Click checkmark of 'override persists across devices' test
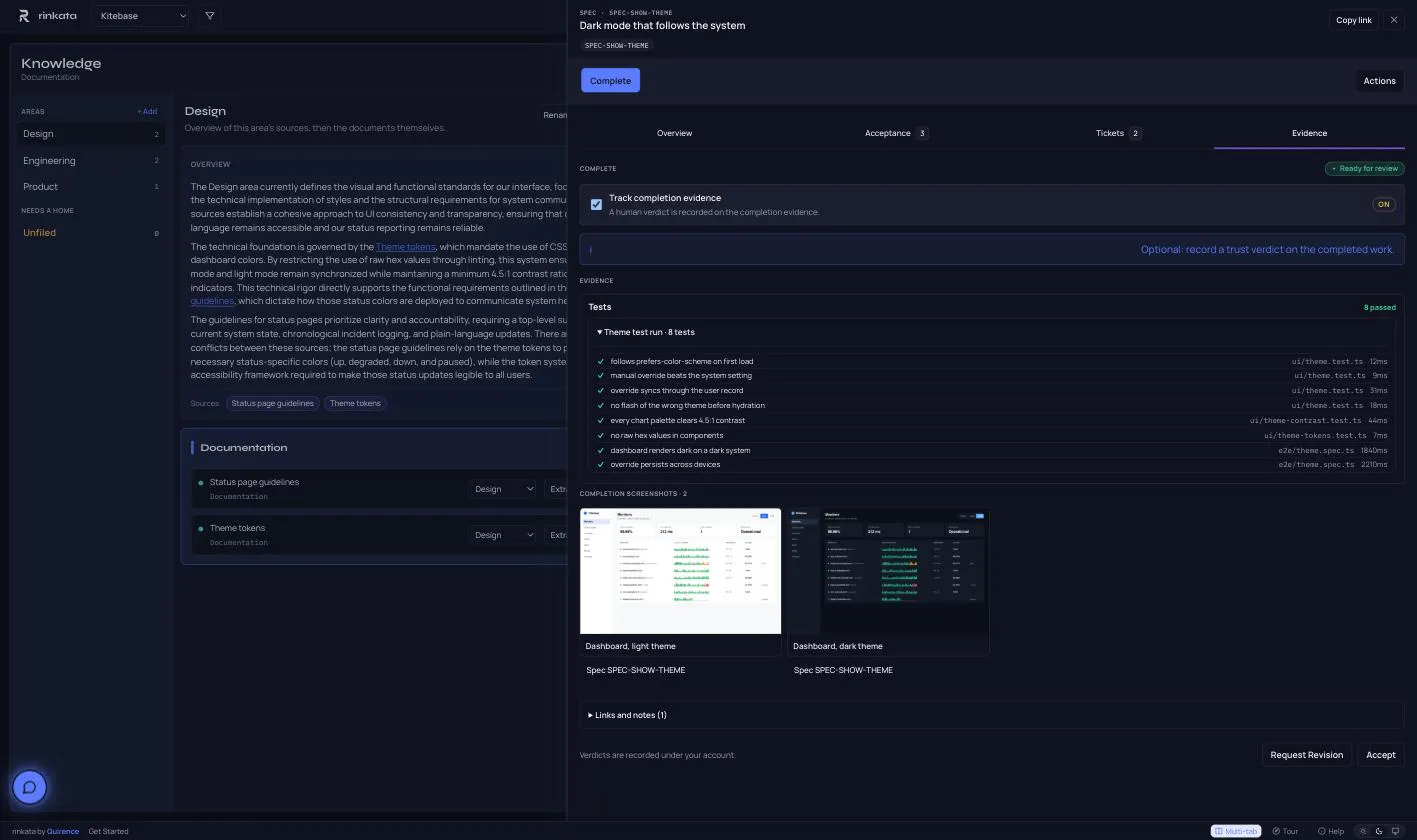1417x840 pixels. (x=600, y=465)
